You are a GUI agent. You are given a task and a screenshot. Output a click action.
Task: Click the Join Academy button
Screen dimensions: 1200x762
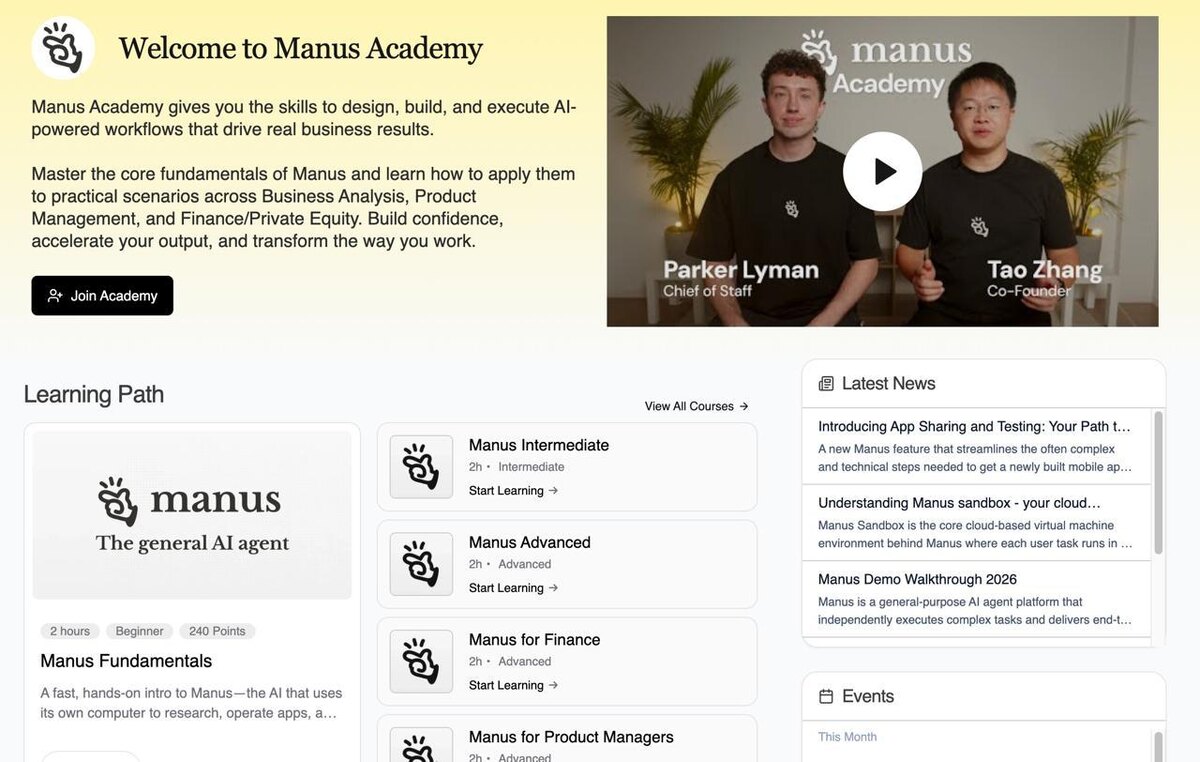pyautogui.click(x=102, y=296)
